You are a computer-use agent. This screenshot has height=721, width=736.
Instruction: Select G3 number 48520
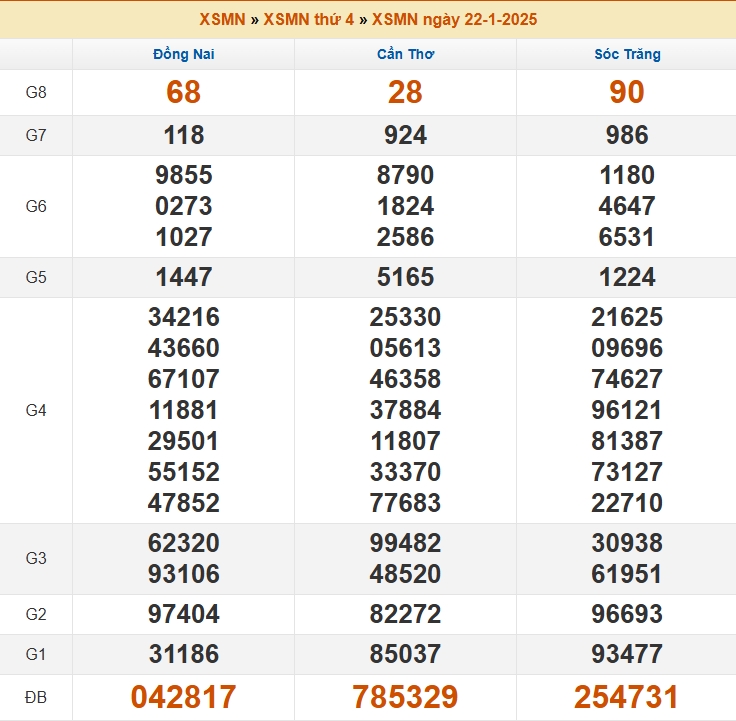pos(405,574)
